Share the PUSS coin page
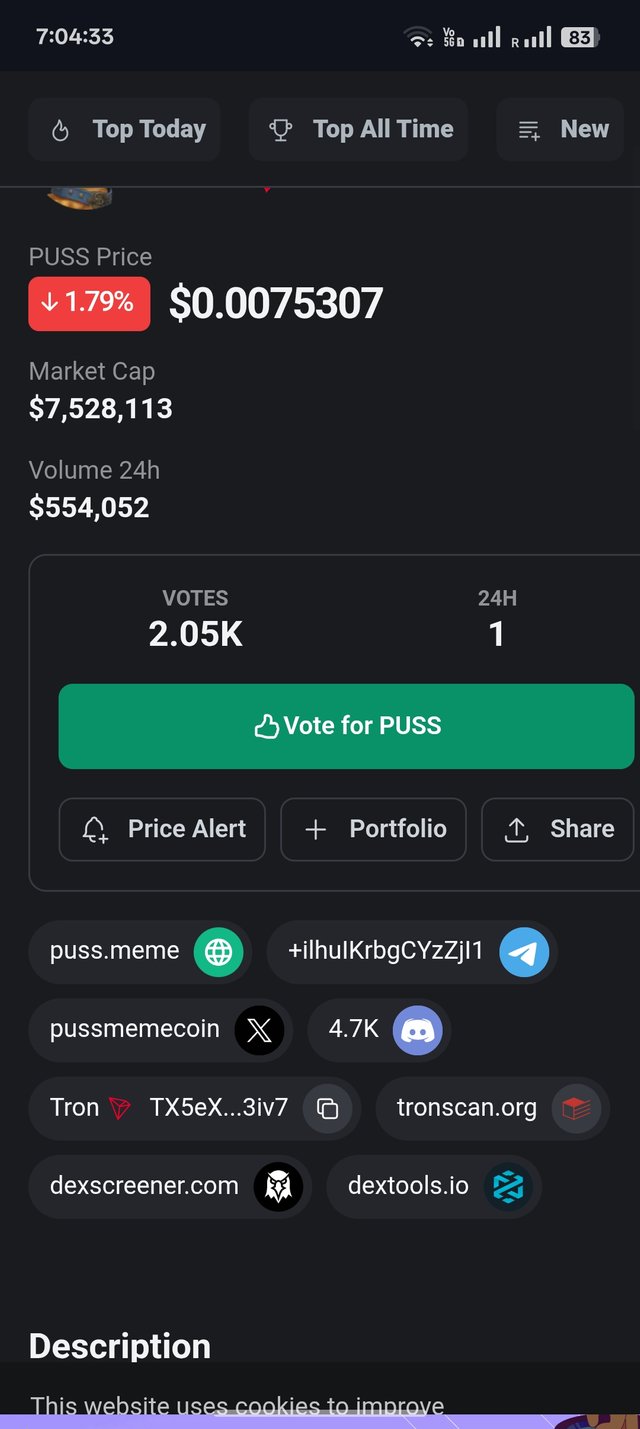 point(558,829)
